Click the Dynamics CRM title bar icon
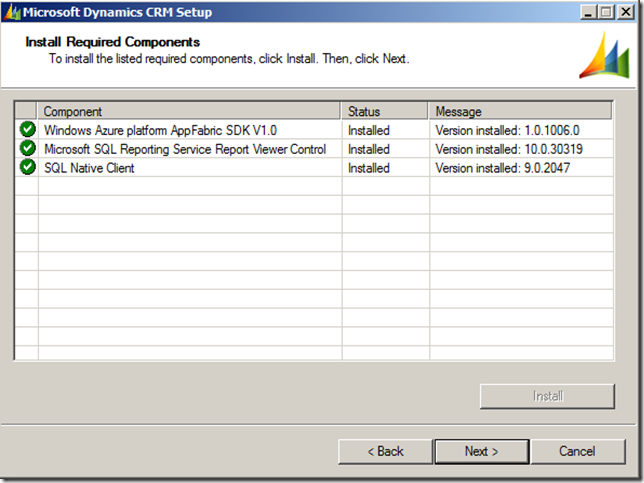This screenshot has width=644, height=483. pyautogui.click(x=12, y=12)
